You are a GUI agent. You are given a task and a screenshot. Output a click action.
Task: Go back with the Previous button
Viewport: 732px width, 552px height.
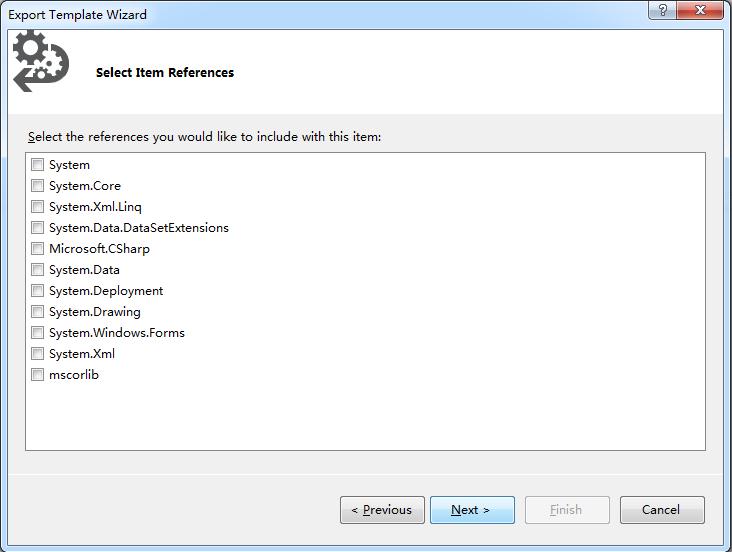click(x=382, y=510)
